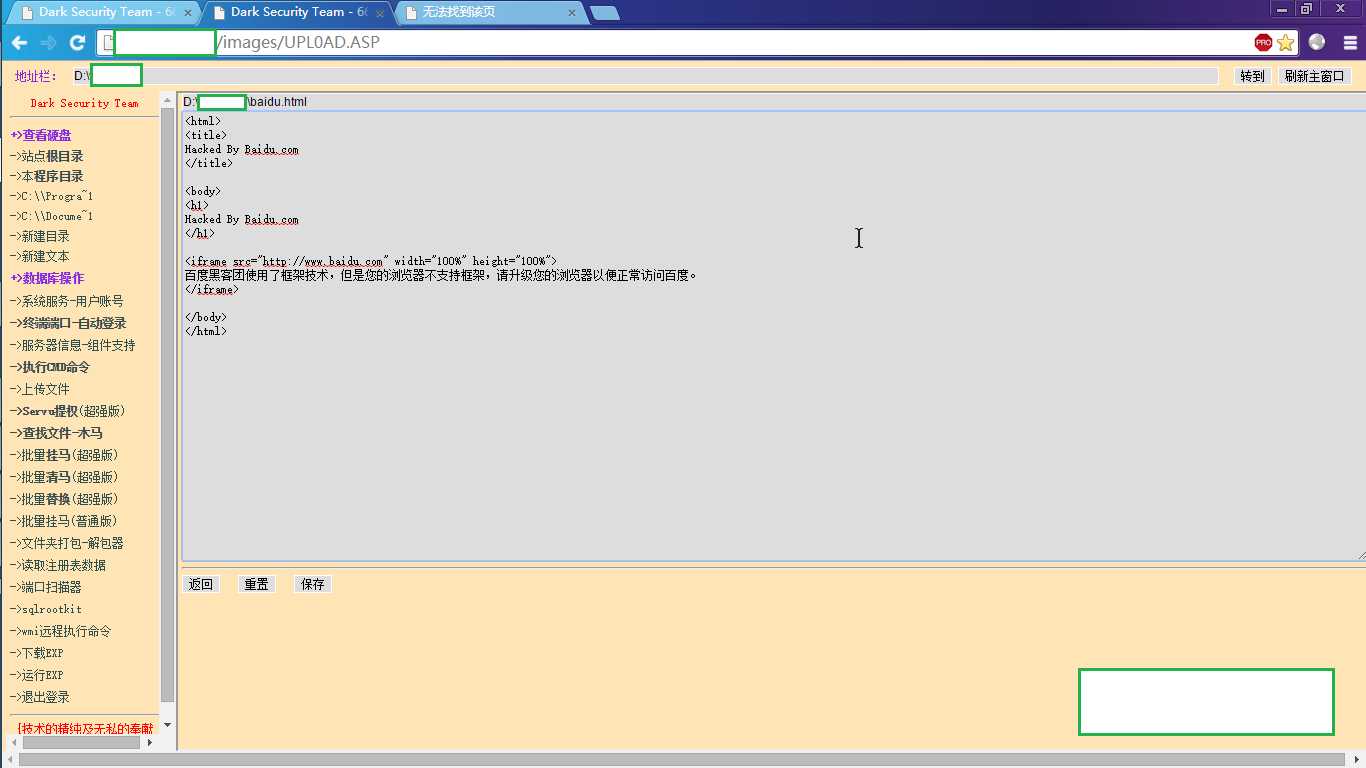
Task: Switch to the 无法找到该页 tab
Action: (488, 13)
